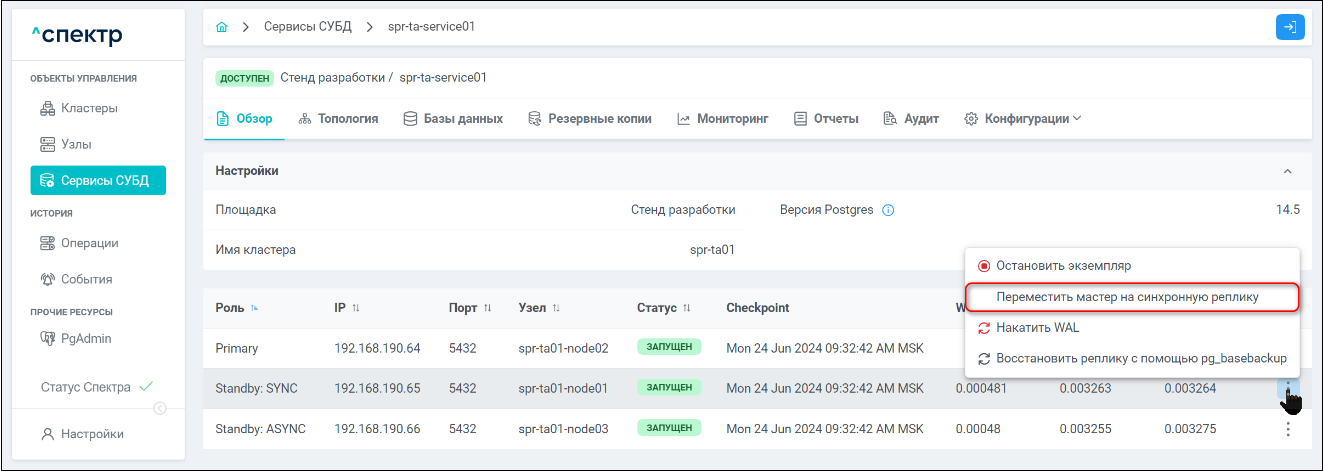
Task: Open Кластеры in the sidebar
Action: click(x=89, y=108)
